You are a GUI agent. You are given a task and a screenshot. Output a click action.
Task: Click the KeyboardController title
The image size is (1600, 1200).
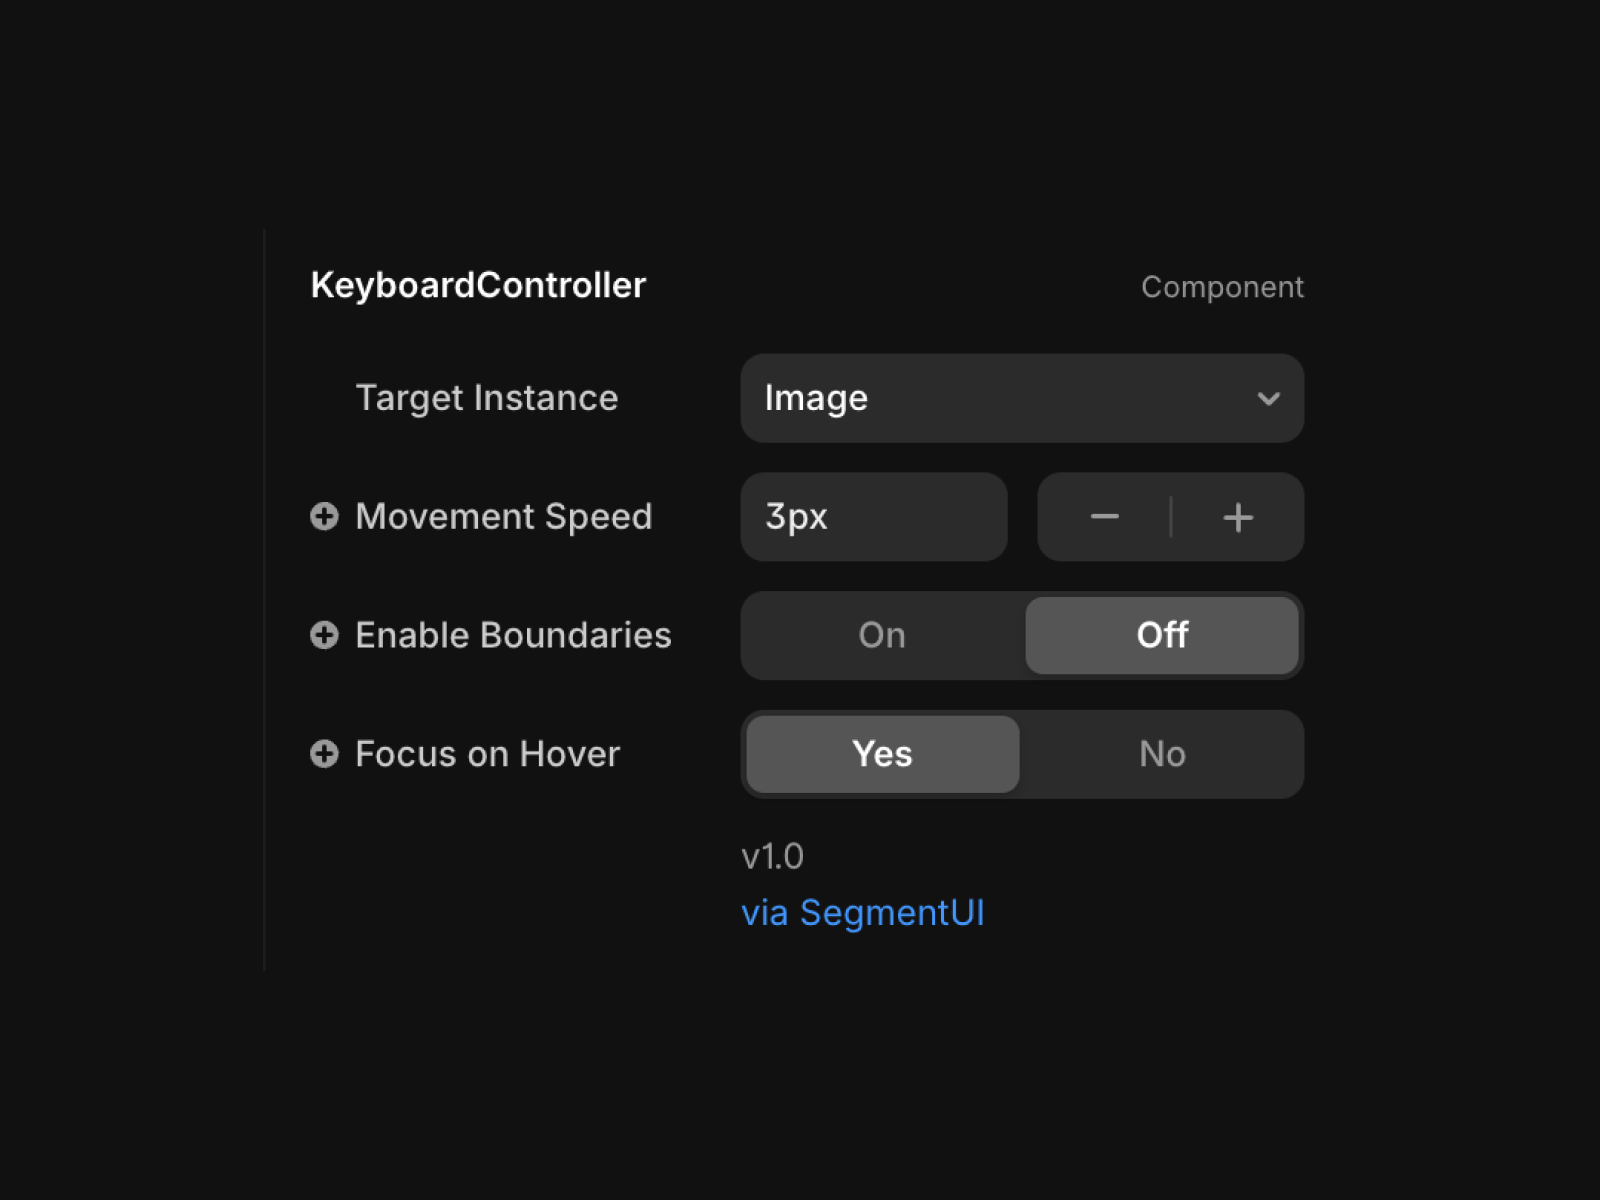click(478, 286)
